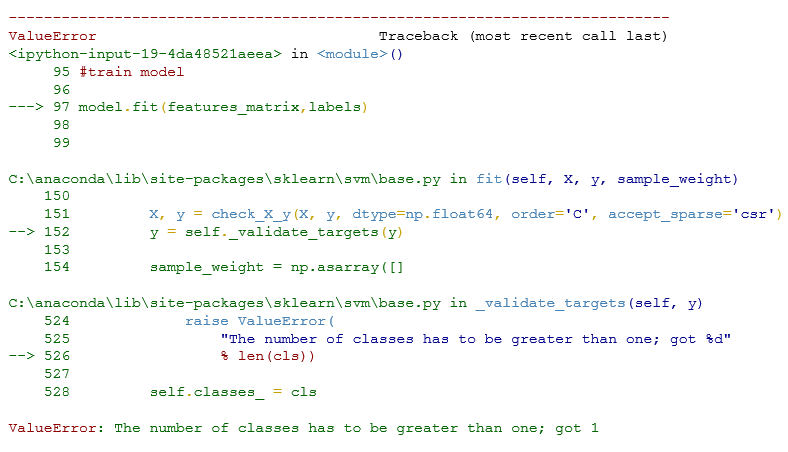Click the red ValueError heading at top

pos(52,36)
